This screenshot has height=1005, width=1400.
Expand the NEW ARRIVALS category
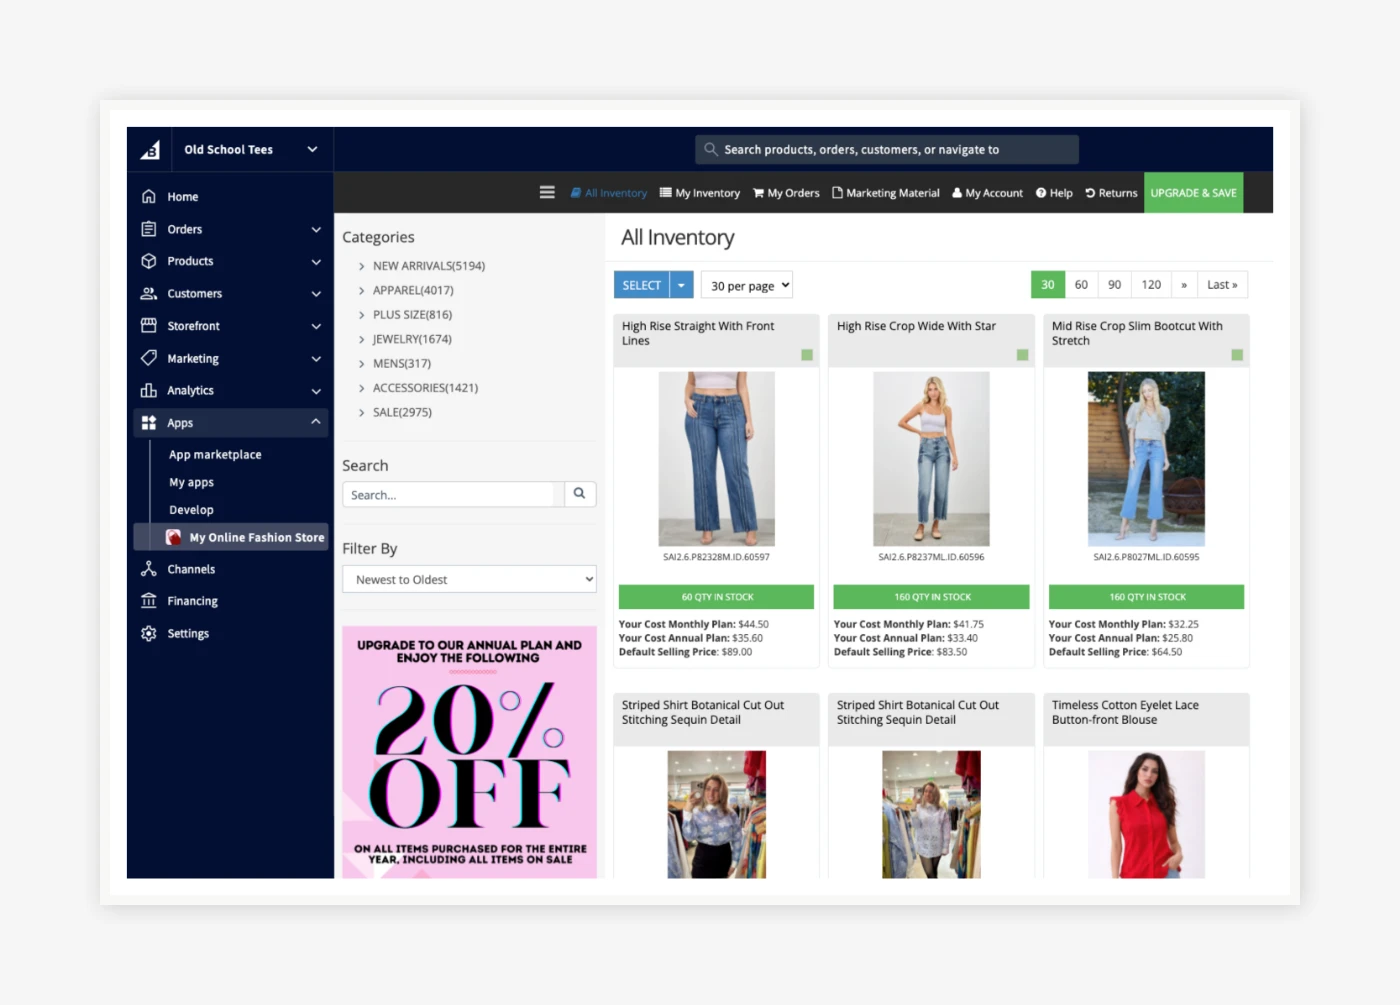(361, 266)
